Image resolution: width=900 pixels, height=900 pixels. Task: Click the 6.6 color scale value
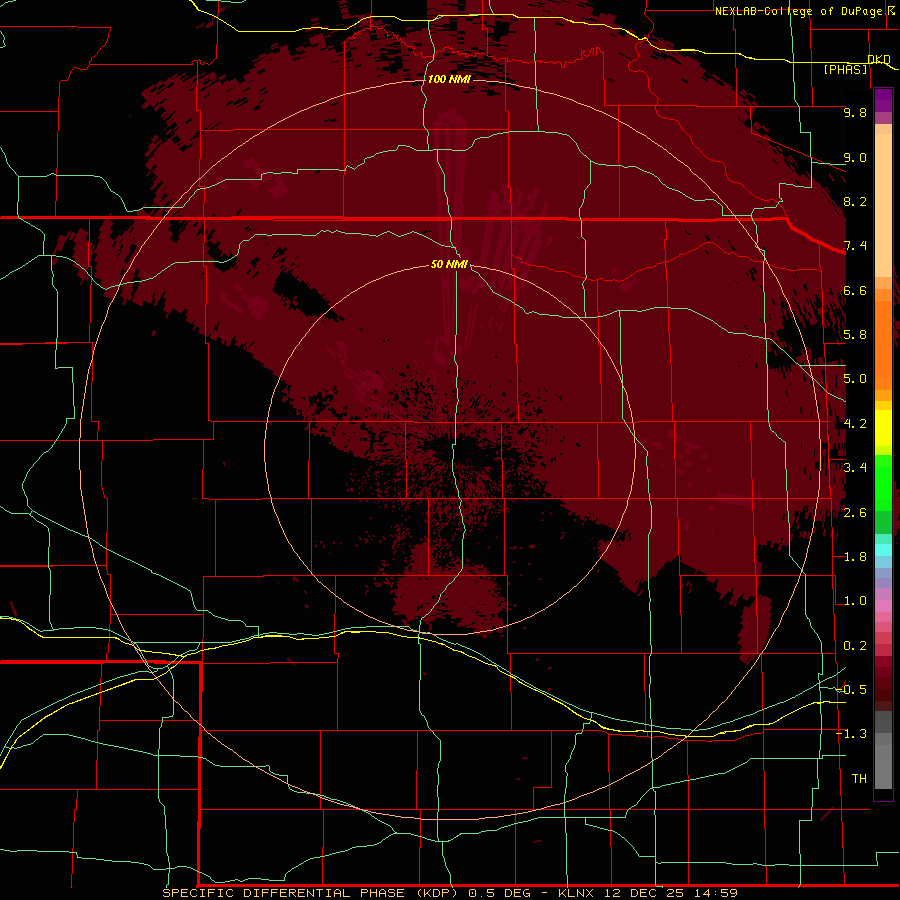(855, 290)
